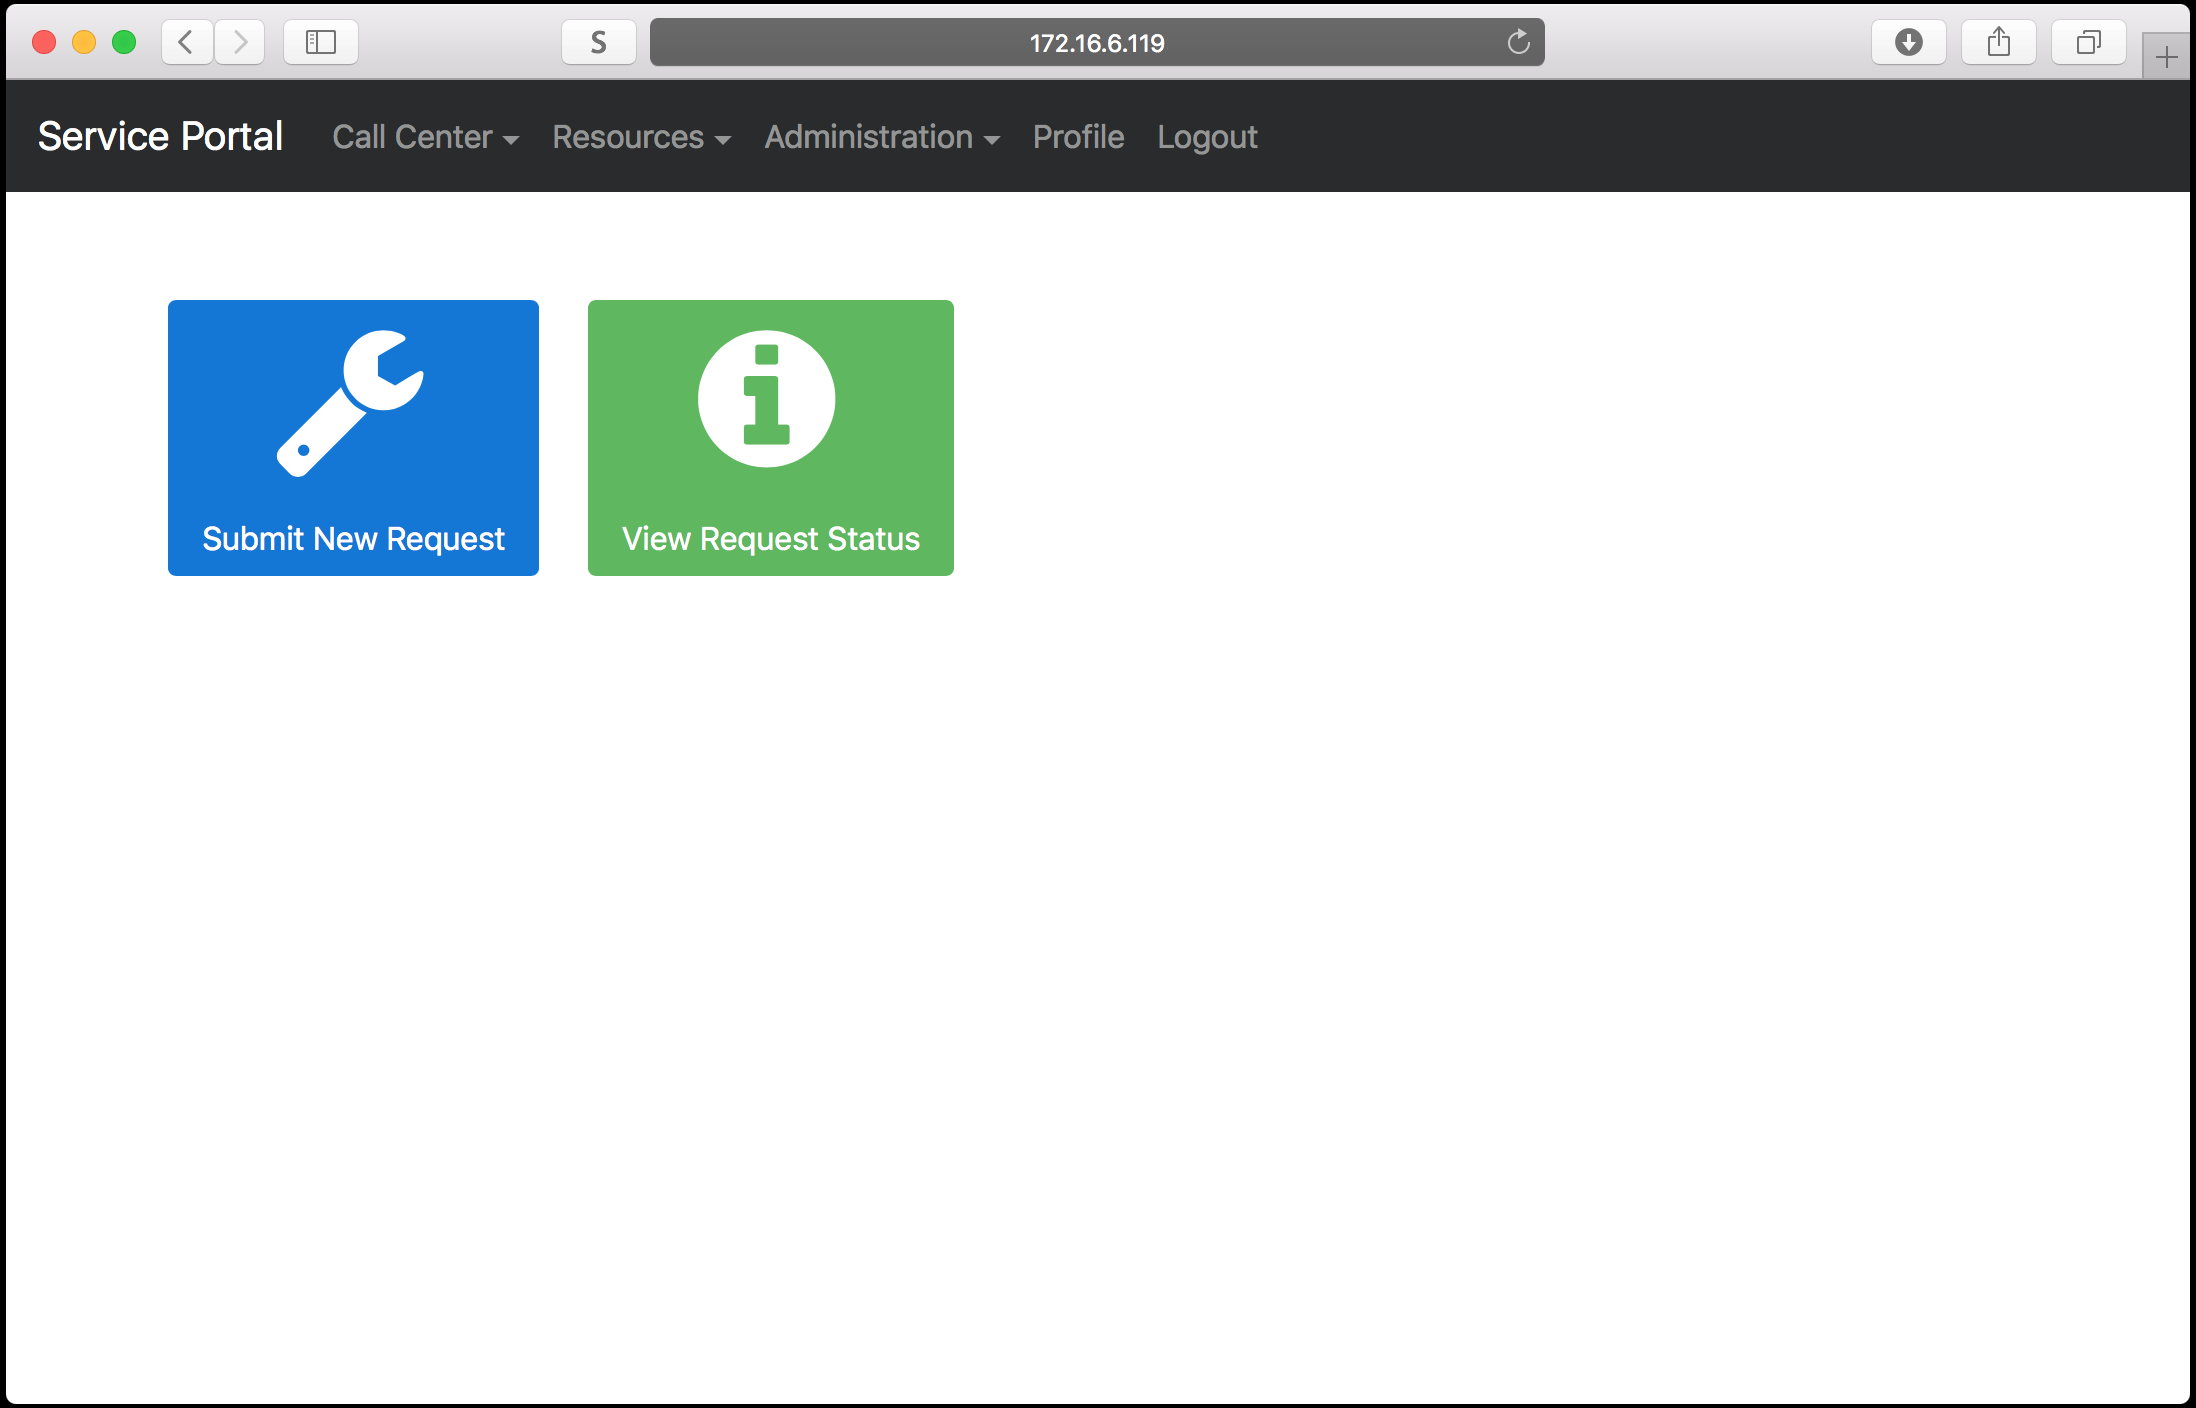Click the info circle icon on green tile
The width and height of the screenshot is (2196, 1408).
click(766, 399)
